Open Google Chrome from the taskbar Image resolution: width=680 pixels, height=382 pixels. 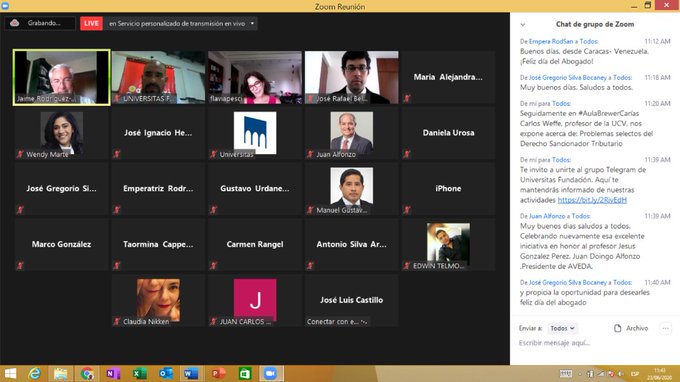[x=87, y=373]
